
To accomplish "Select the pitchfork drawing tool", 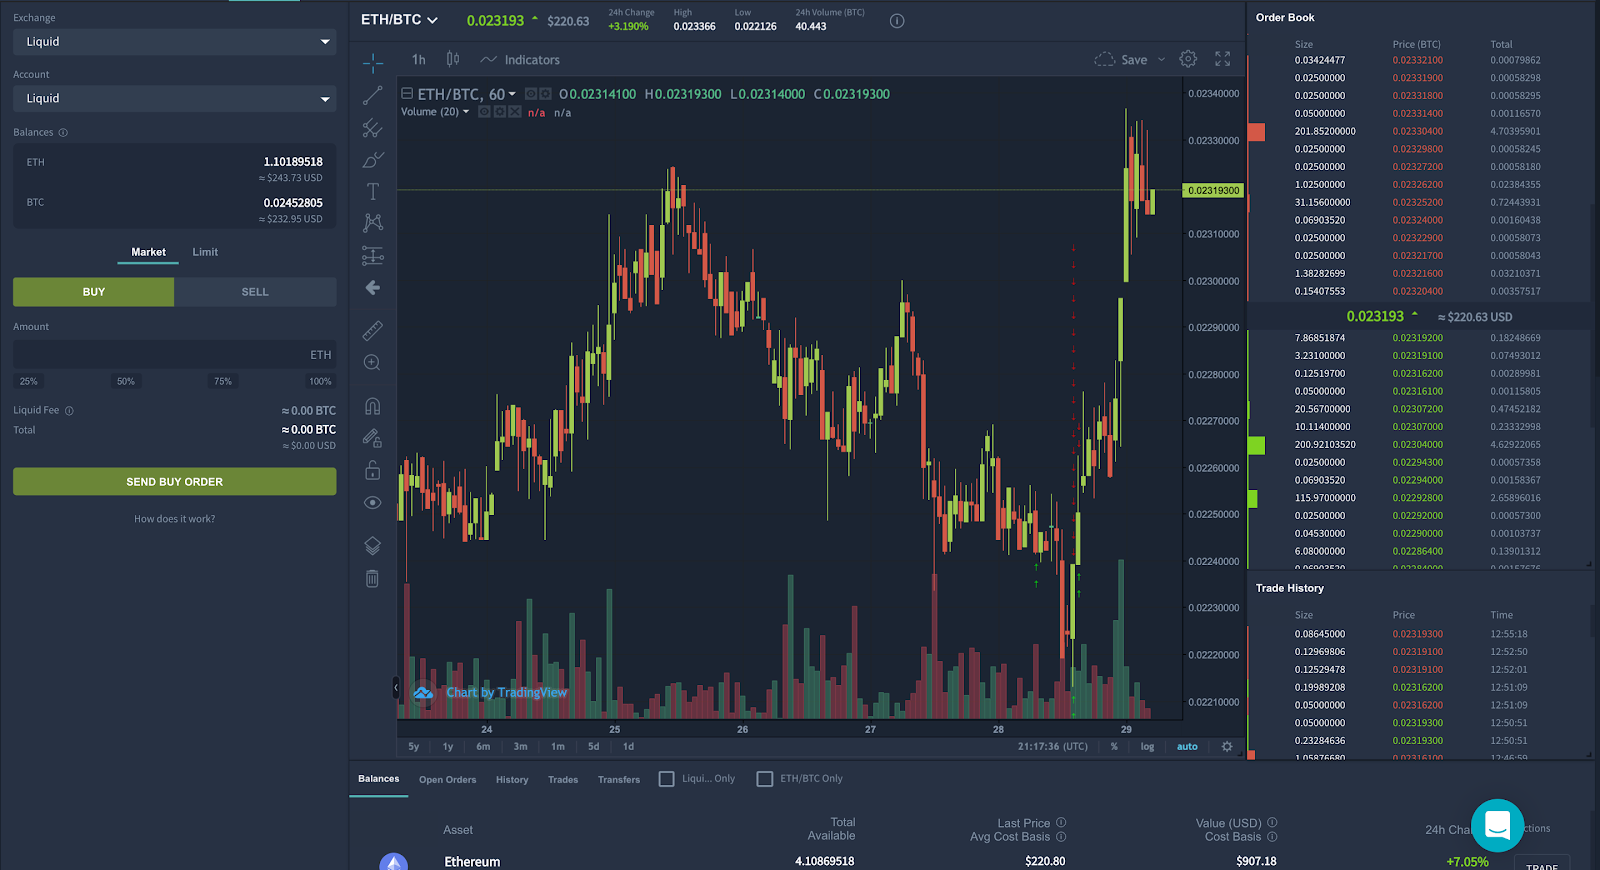I will click(x=372, y=128).
